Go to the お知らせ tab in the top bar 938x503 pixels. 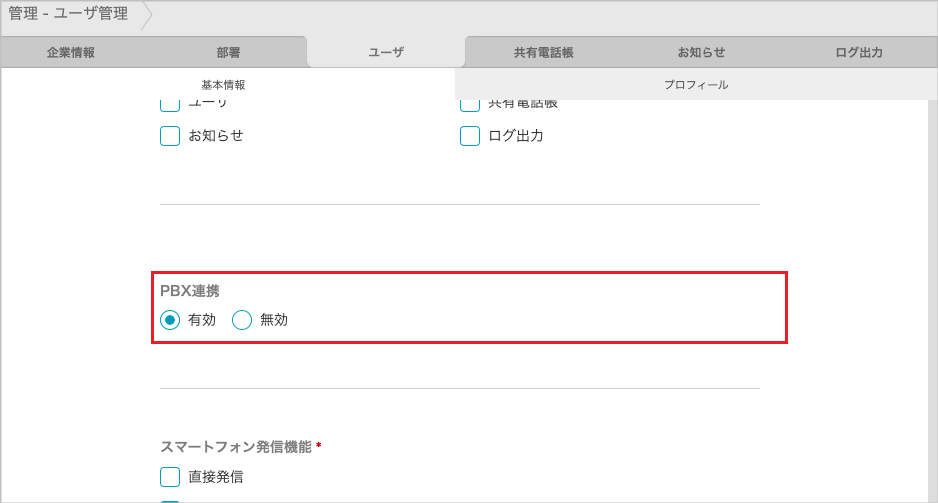pyautogui.click(x=701, y=53)
